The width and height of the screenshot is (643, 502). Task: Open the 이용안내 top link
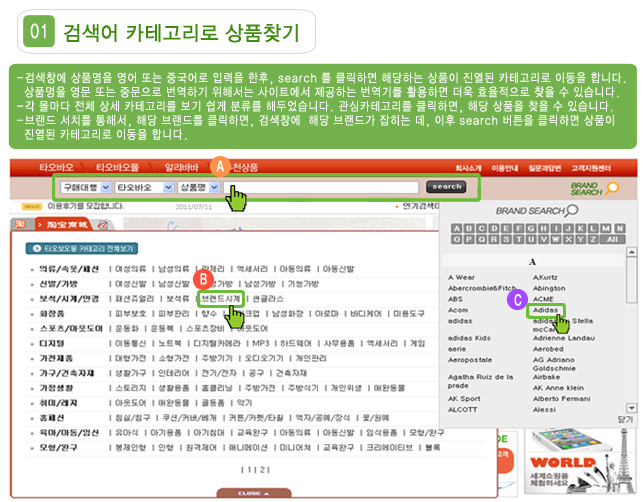[x=504, y=168]
